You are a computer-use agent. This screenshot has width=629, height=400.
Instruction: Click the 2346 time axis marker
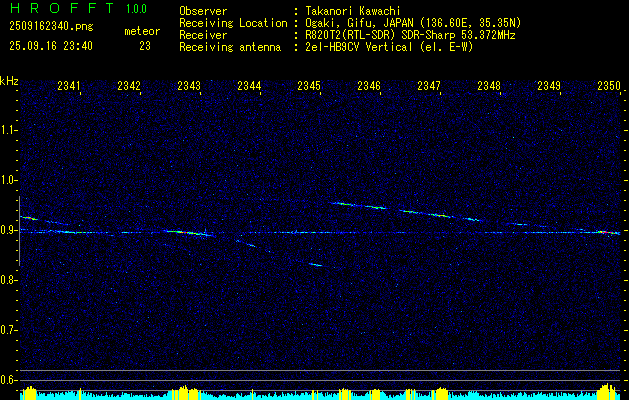click(x=369, y=86)
